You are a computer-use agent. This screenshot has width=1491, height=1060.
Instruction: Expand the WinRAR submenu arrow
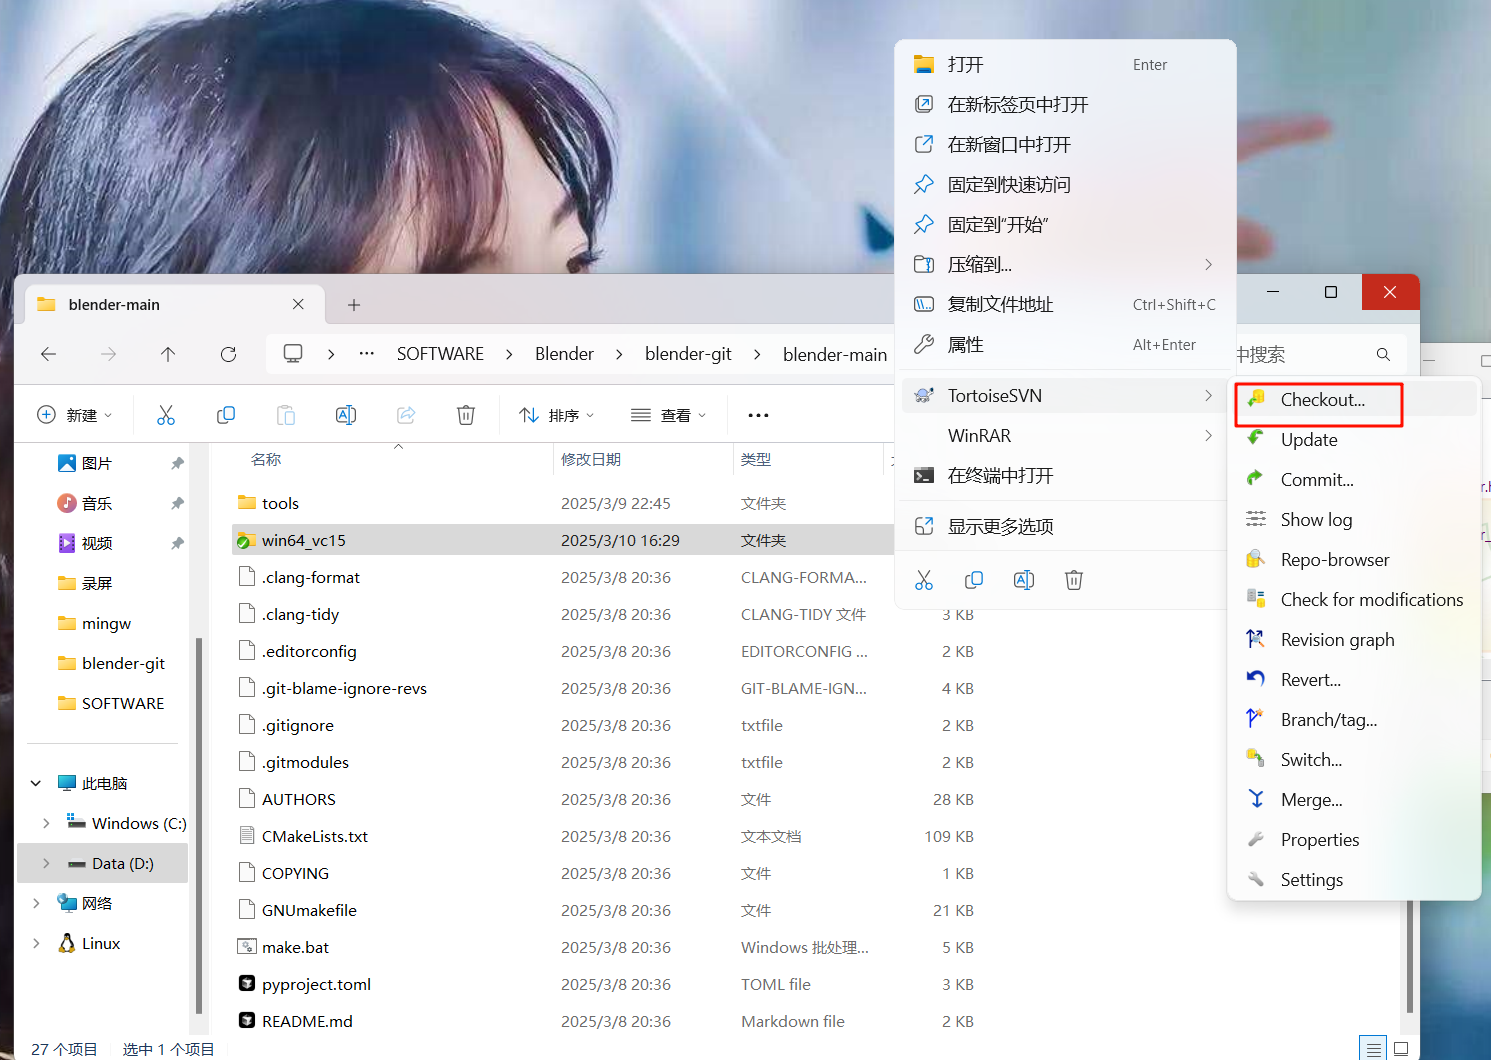[1208, 436]
